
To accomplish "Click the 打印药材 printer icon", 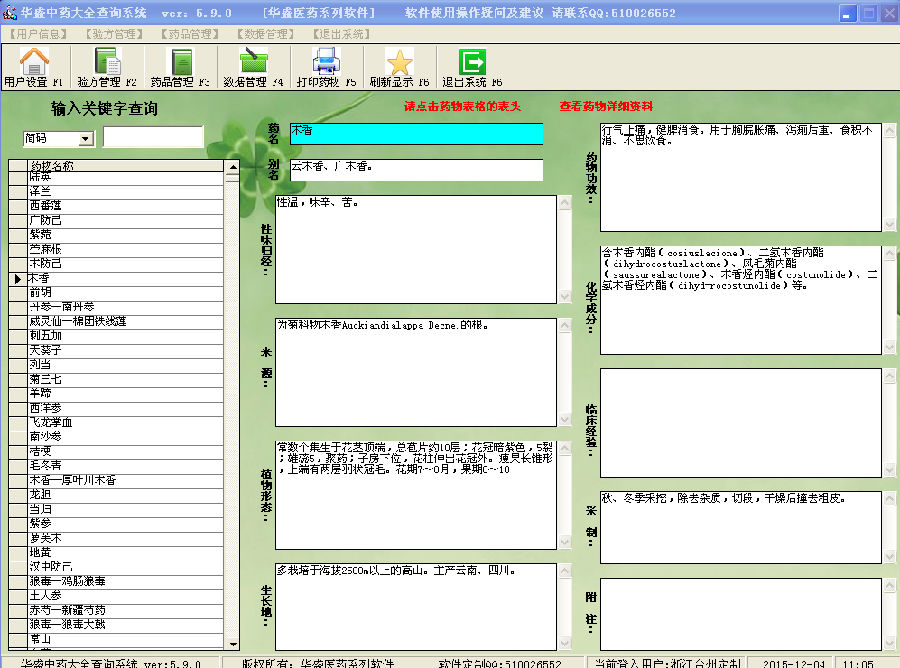I will pos(326,63).
